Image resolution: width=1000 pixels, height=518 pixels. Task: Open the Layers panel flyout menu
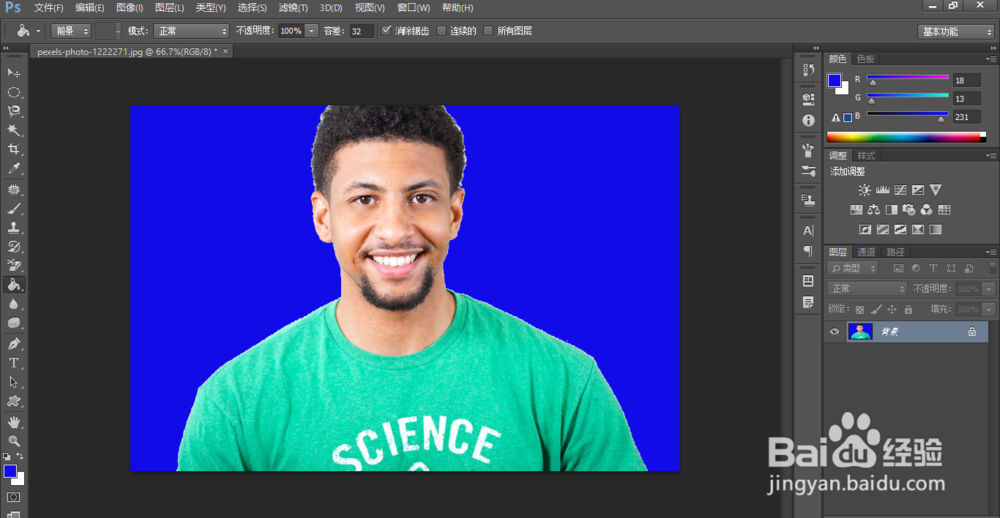[x=990, y=252]
